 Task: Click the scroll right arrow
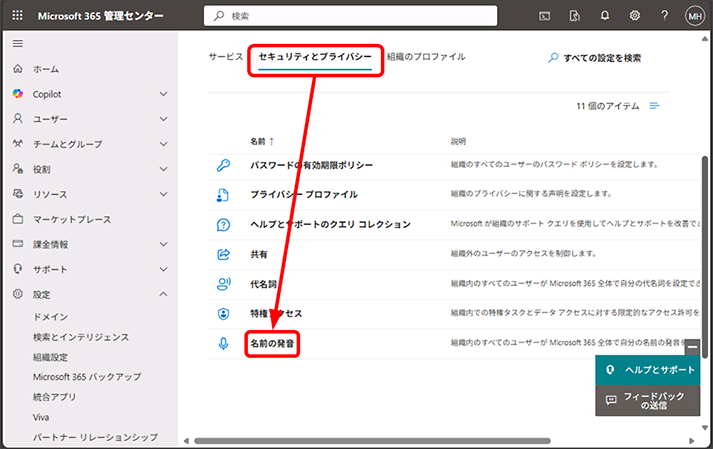coord(692,441)
